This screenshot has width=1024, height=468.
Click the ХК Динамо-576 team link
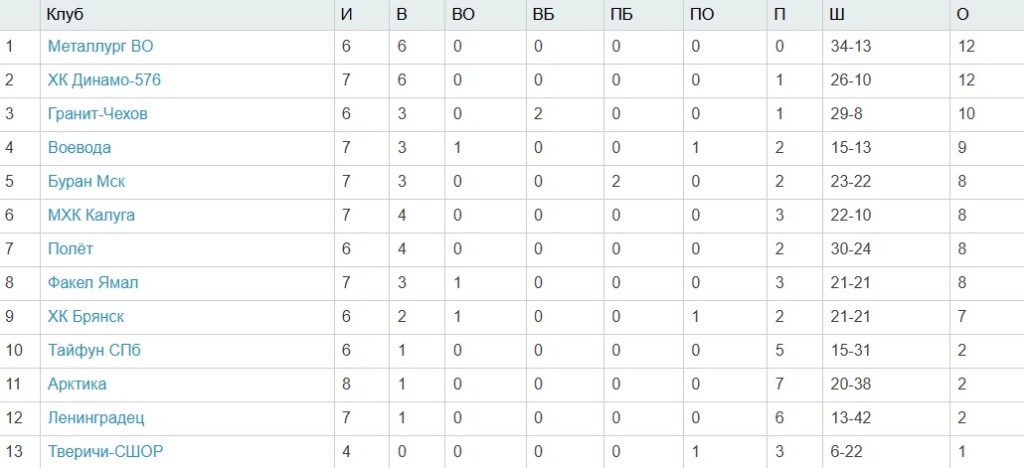click(104, 80)
